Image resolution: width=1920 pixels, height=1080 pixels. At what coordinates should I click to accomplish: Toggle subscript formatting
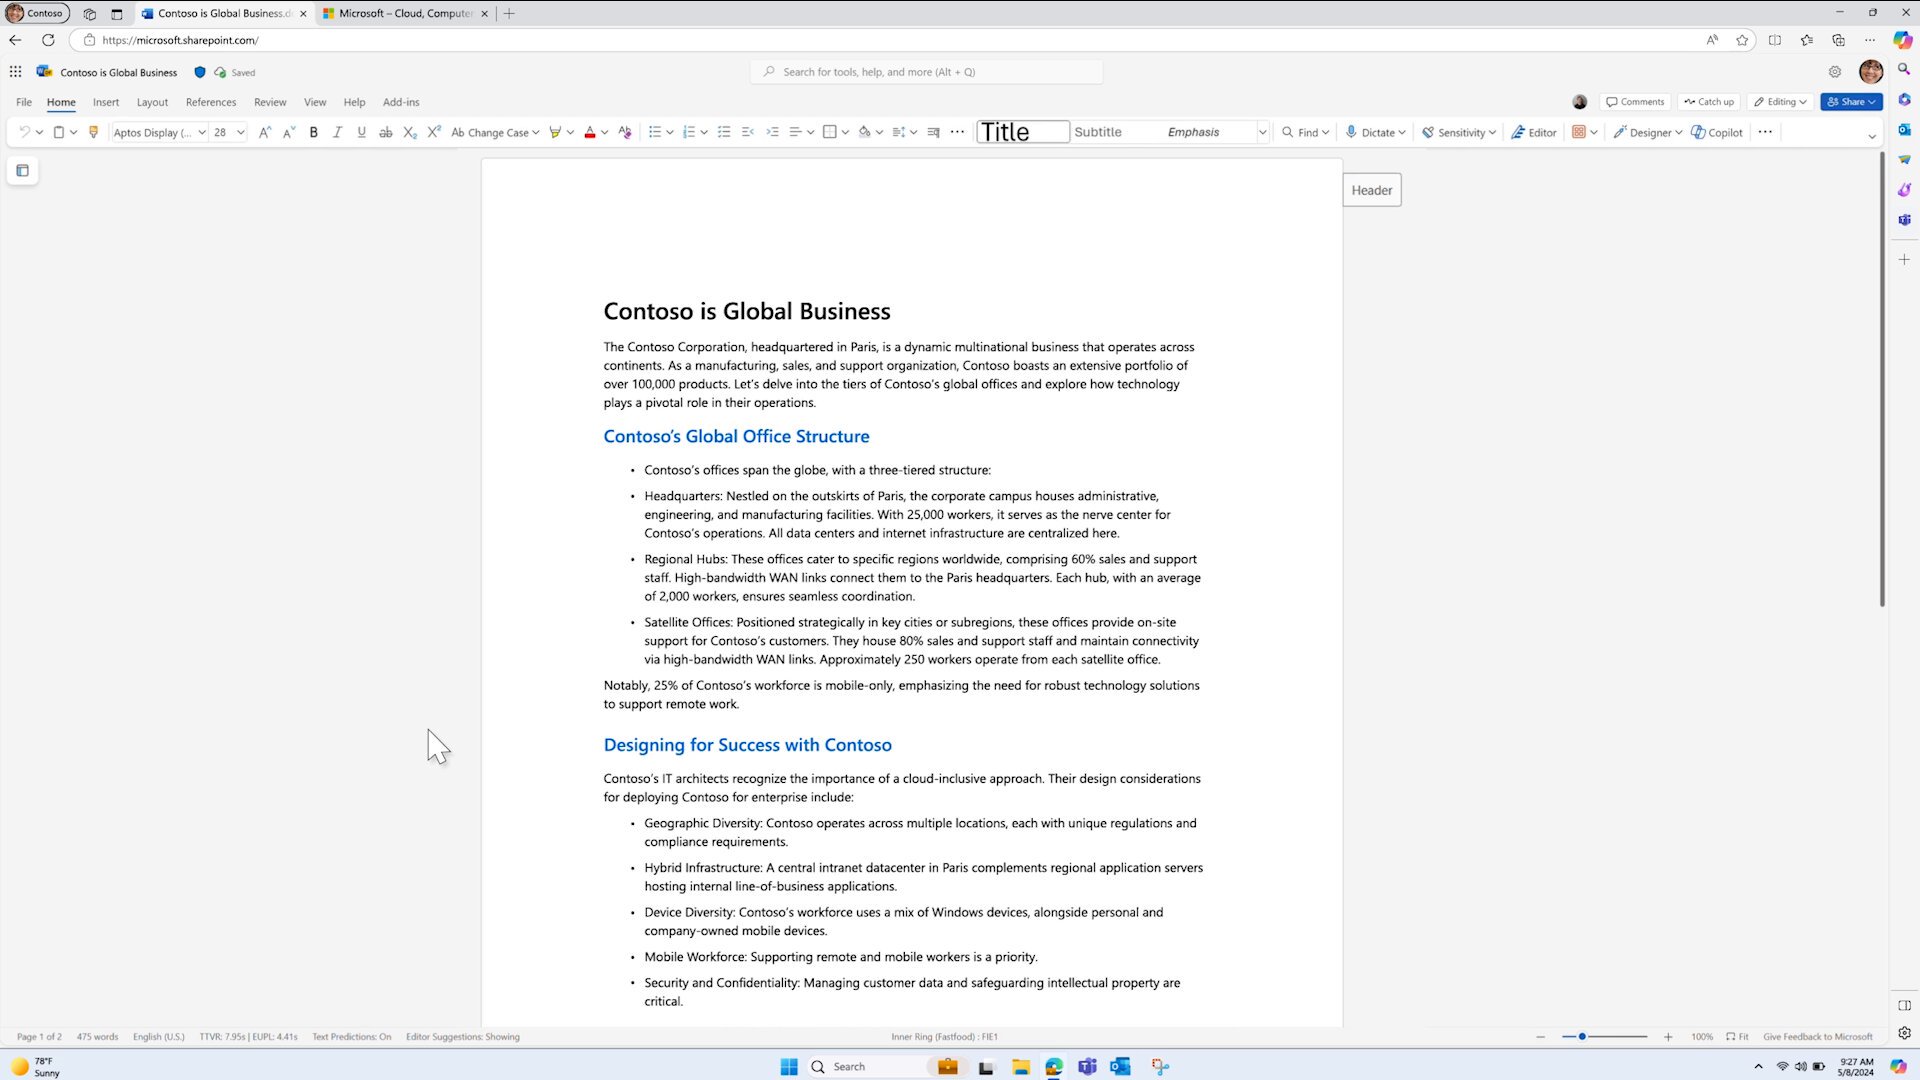point(410,132)
